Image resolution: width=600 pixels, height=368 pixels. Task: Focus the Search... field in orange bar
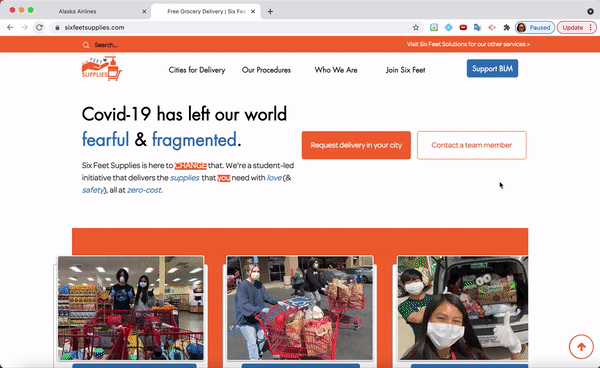click(x=106, y=45)
